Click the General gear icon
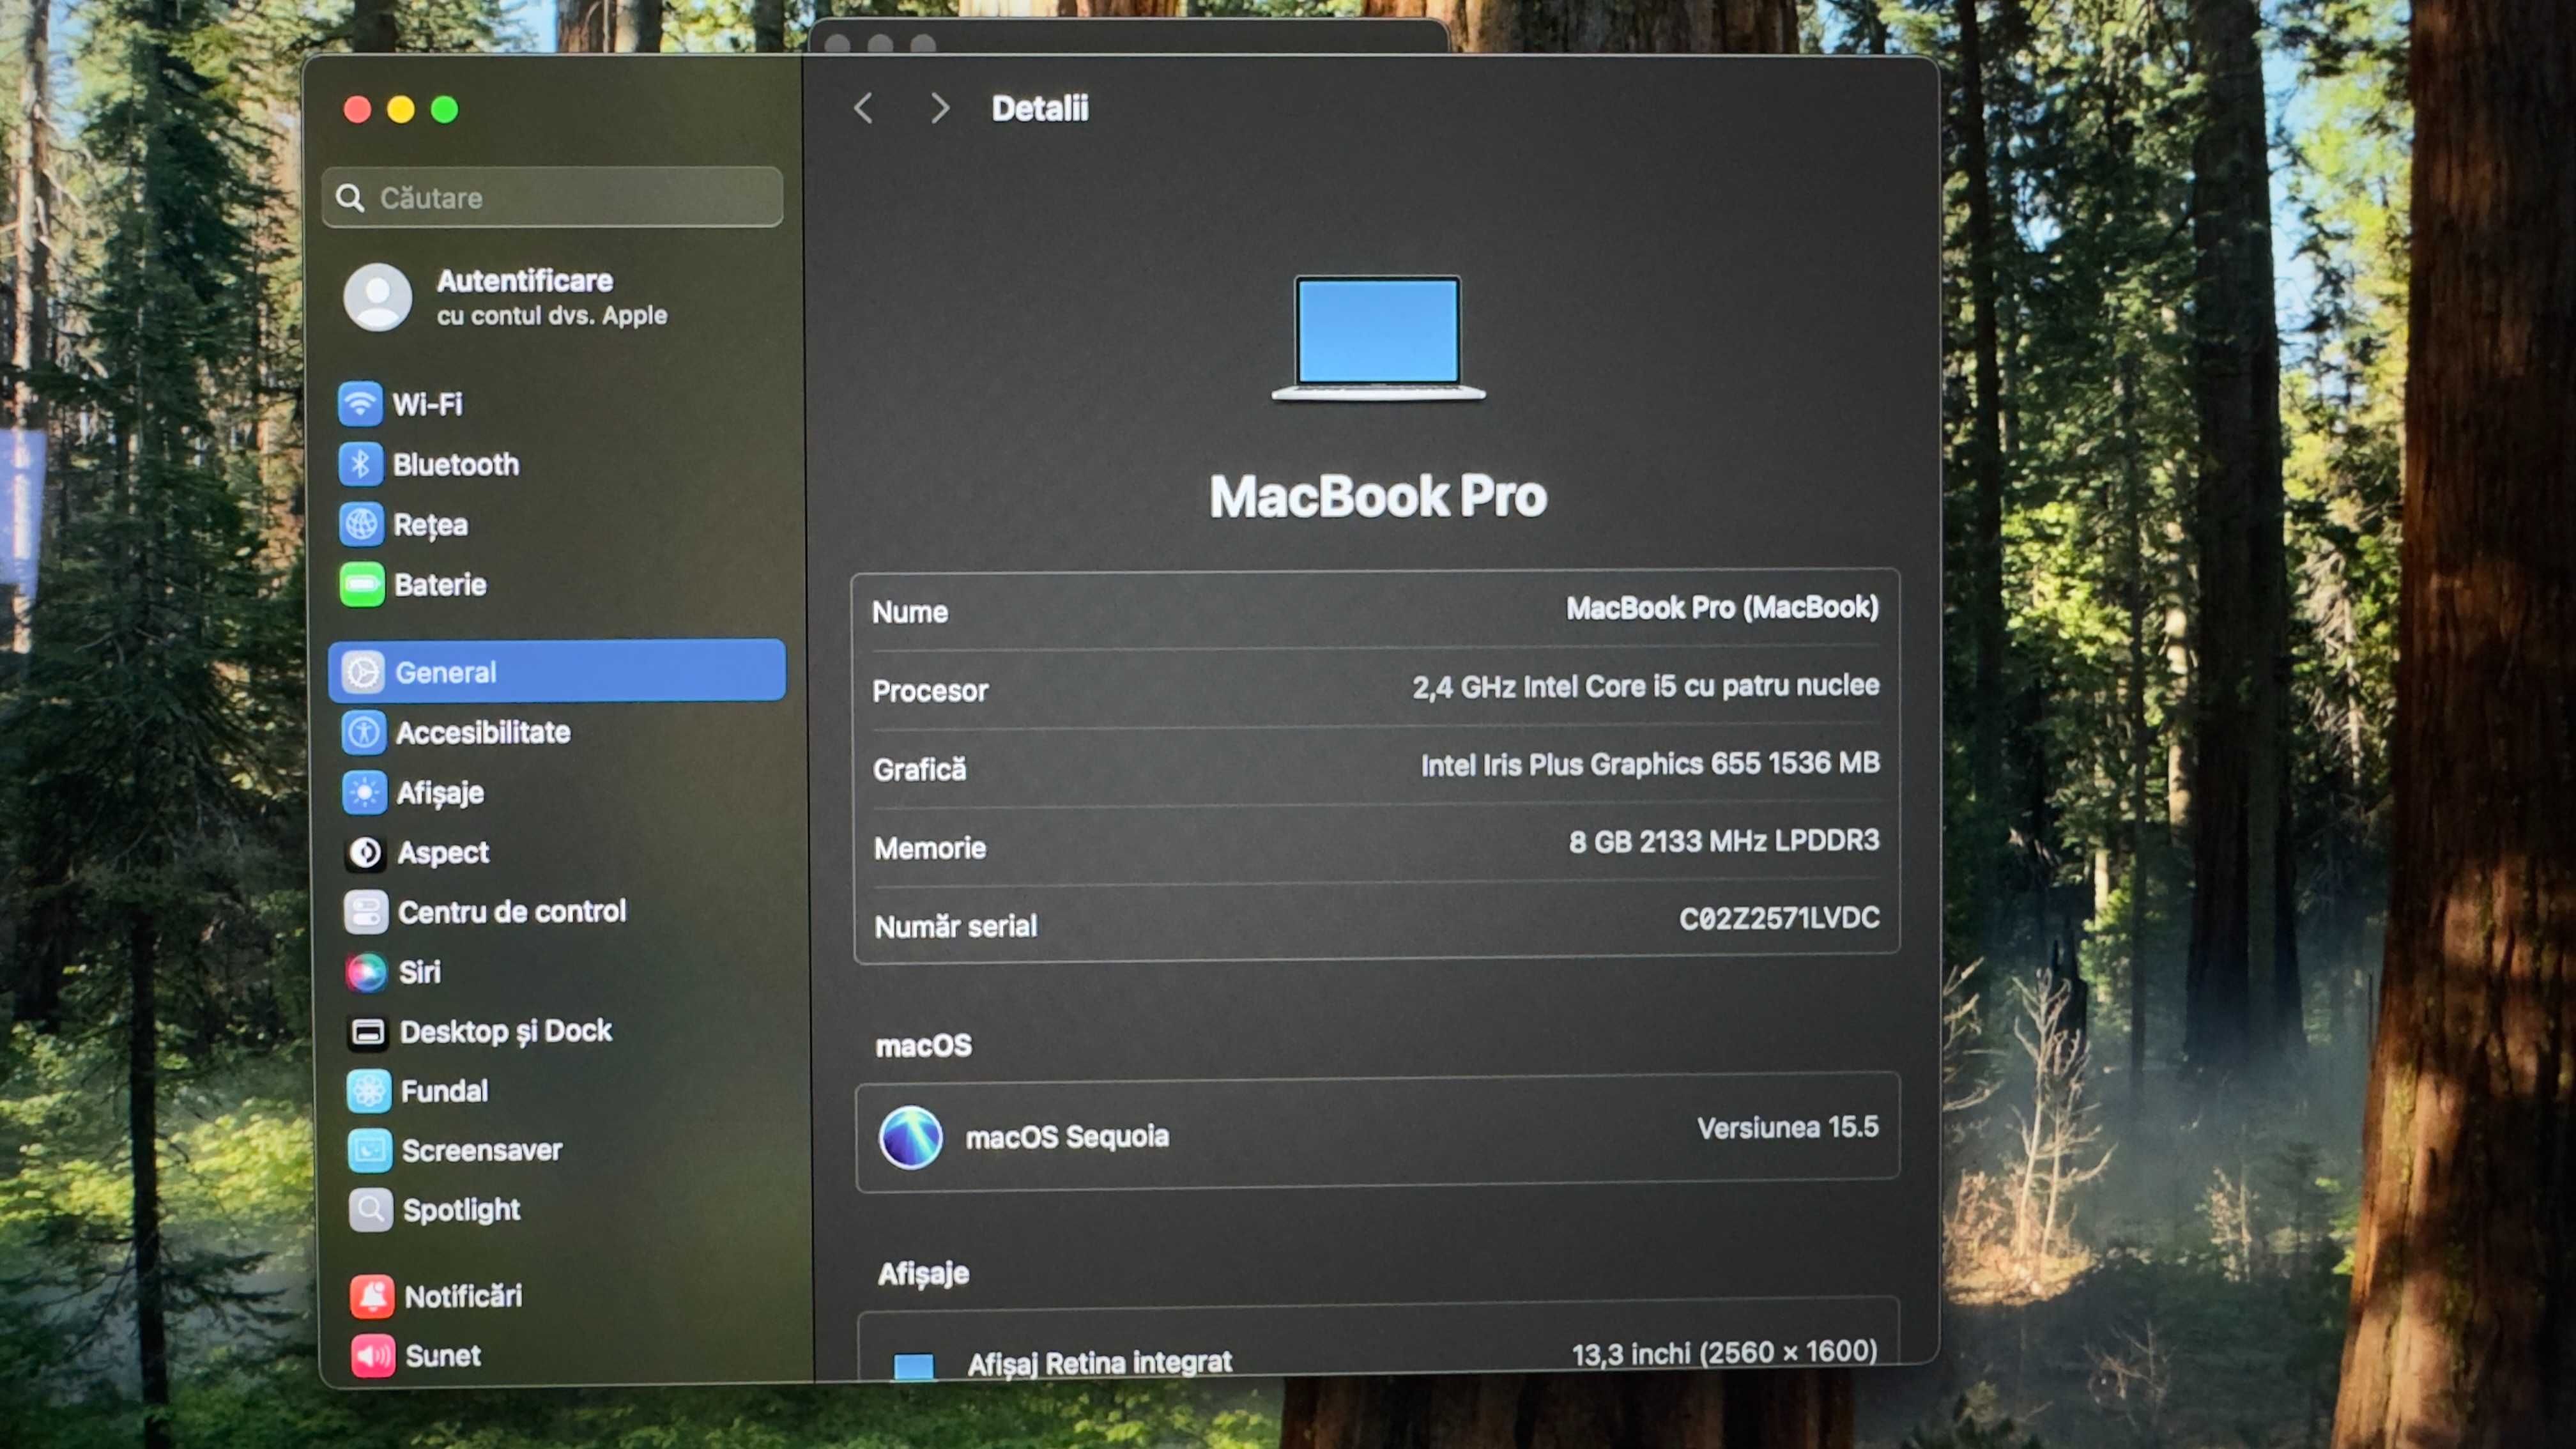The width and height of the screenshot is (2576, 1449). (x=363, y=672)
